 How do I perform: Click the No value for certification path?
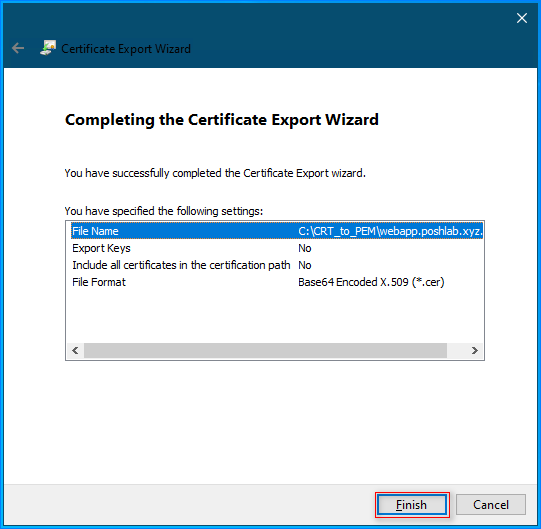point(305,265)
